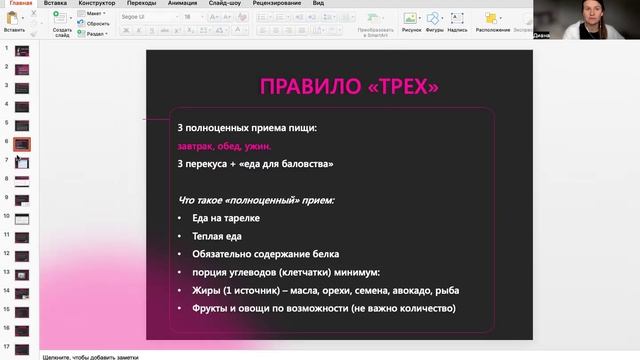Select slide 13 thumbnail
The height and width of the screenshot is (360, 640).
[x=22, y=275]
